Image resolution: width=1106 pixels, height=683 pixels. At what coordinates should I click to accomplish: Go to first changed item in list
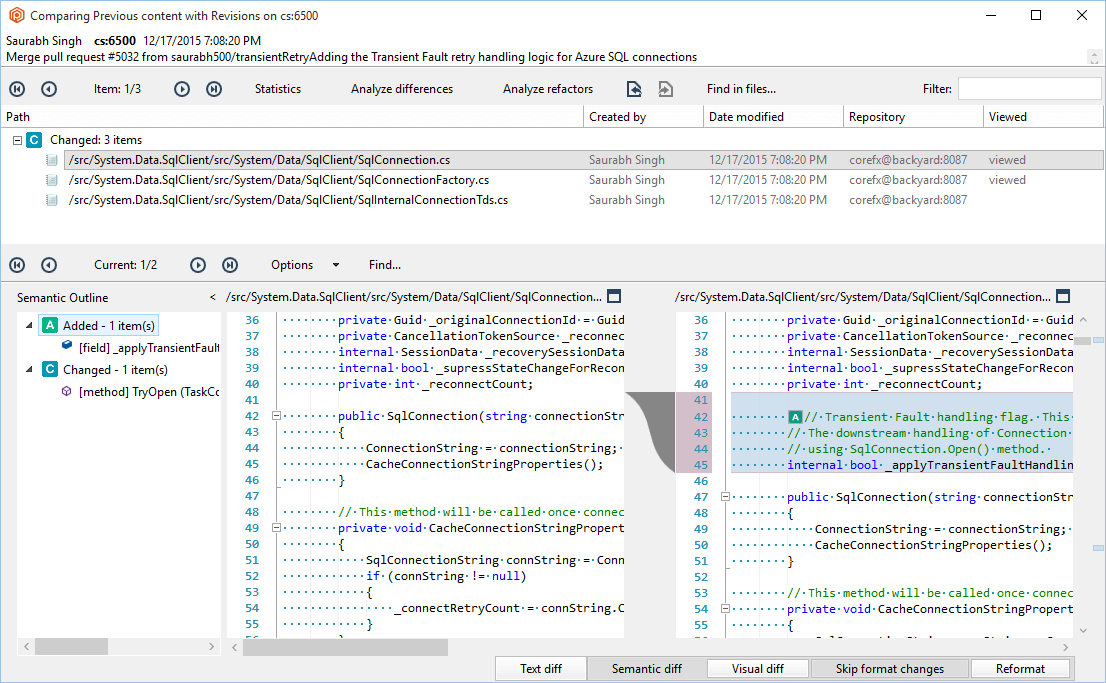[17, 89]
